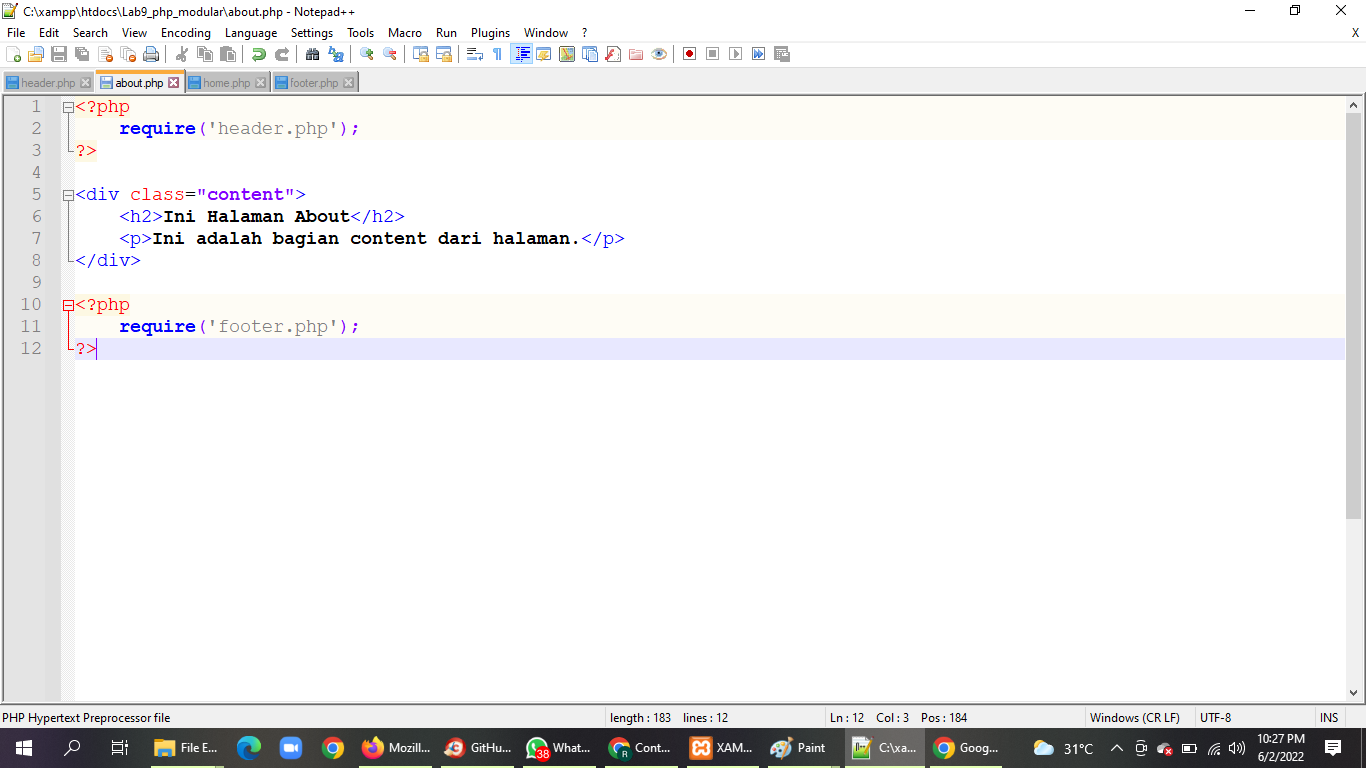Screen dimensions: 1366x768
Task: Close the current document with the Close toolbar icon
Action: (x=105, y=54)
